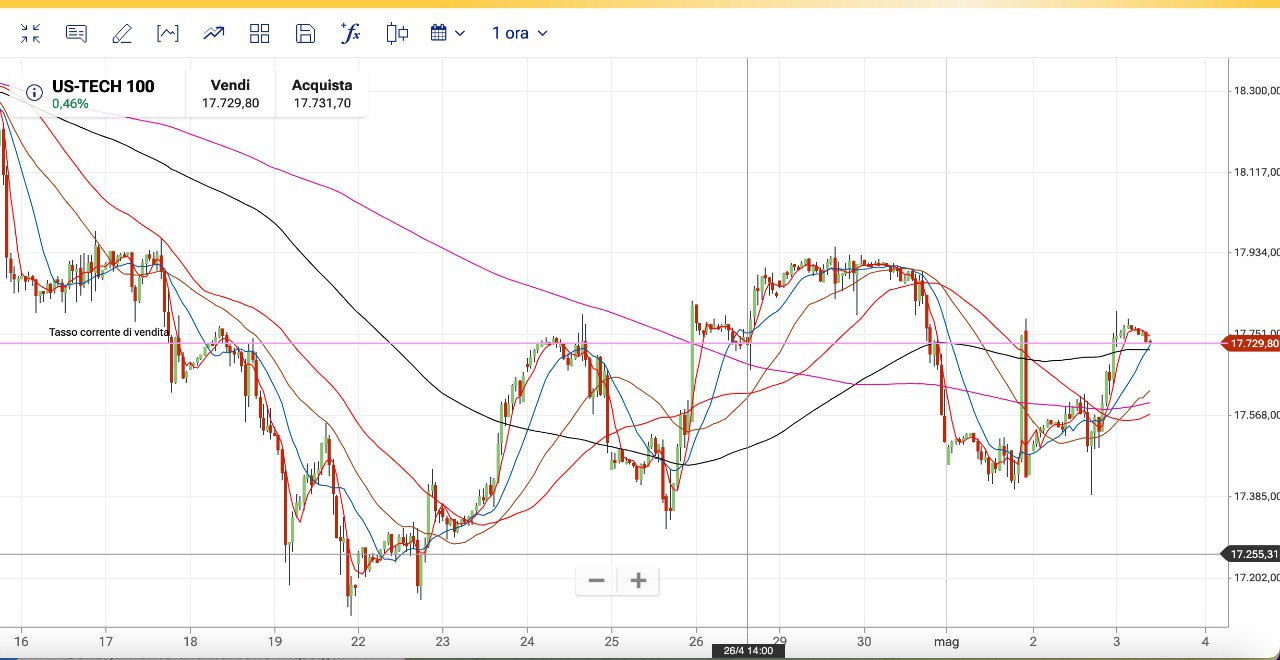The height and width of the screenshot is (660, 1280).
Task: Click the 17.255,31 price axis marker
Action: [x=1253, y=554]
